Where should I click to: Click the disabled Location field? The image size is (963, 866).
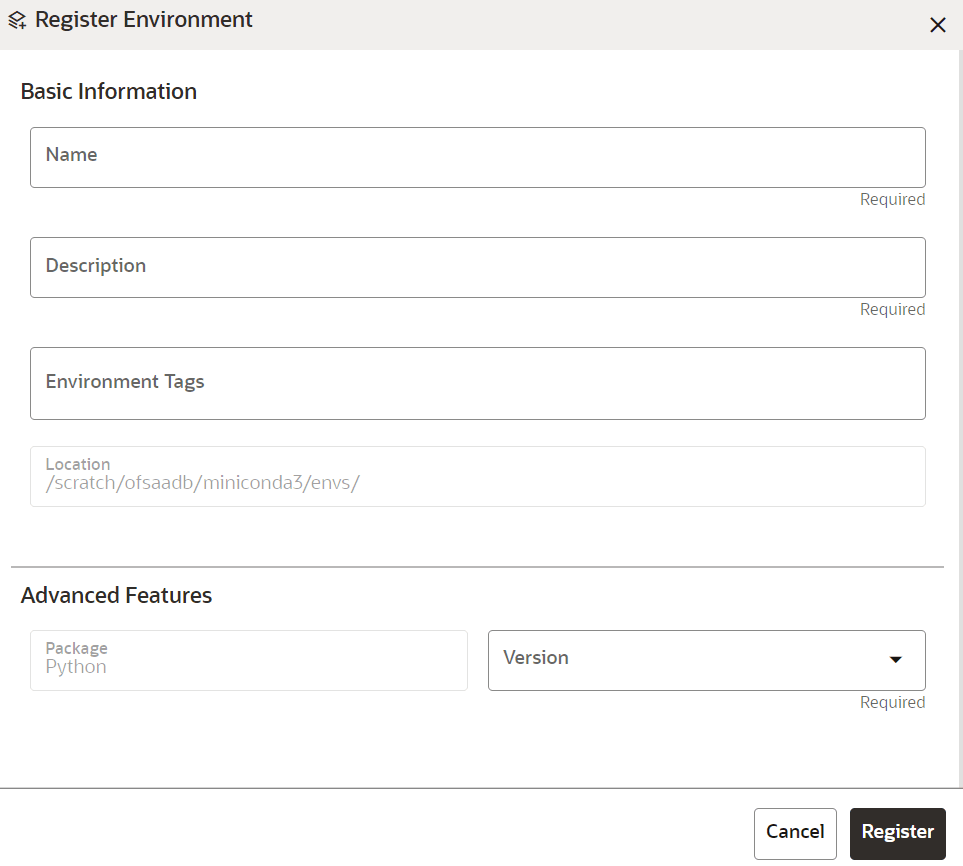coord(478,477)
